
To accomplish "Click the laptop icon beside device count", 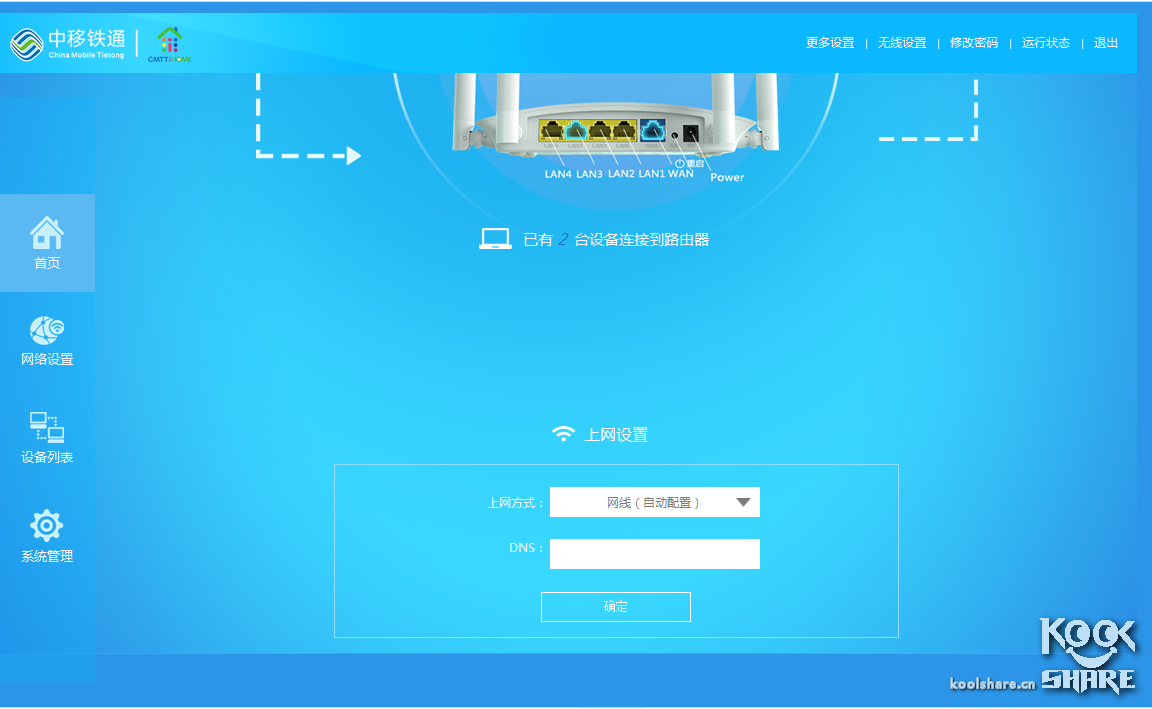I will 494,238.
